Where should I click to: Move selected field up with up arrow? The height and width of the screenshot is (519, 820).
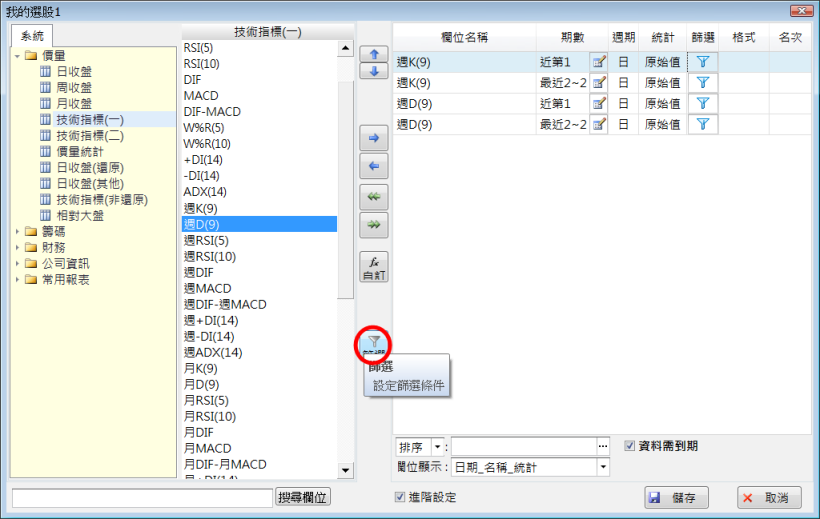coord(374,54)
